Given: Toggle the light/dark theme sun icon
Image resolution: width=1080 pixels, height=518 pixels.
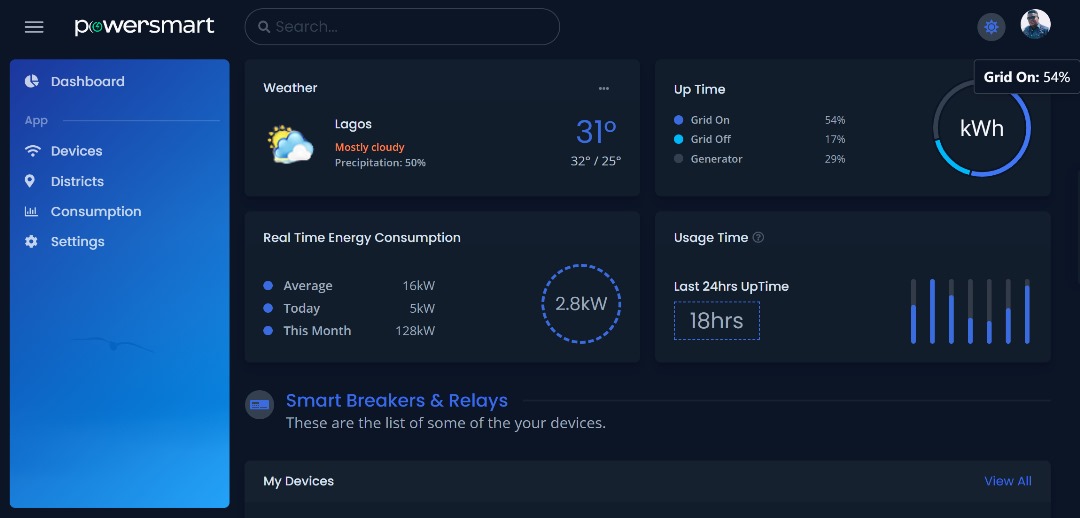Looking at the screenshot, I should 991,27.
